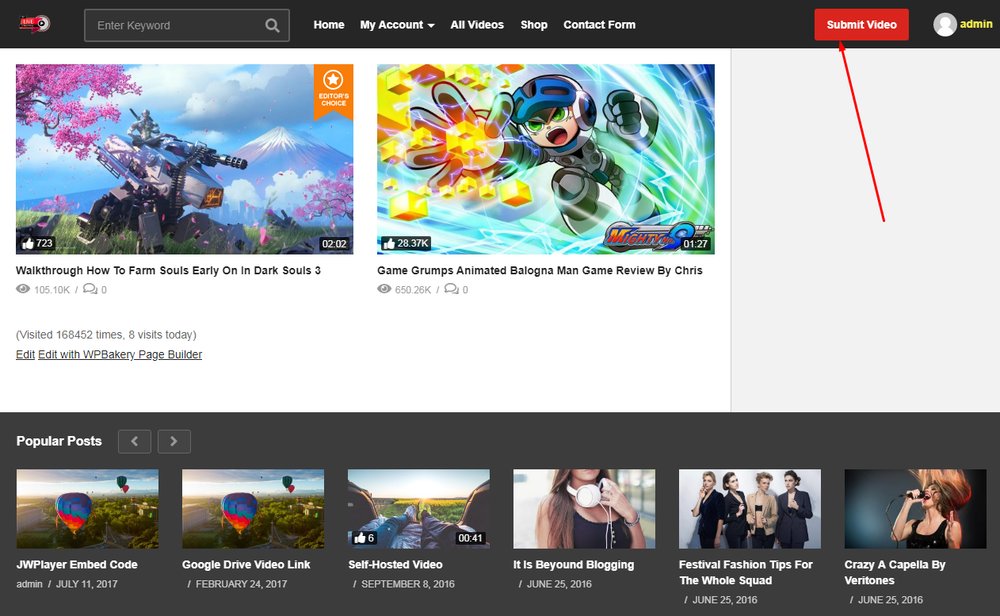Click the 01:27 duration label
This screenshot has width=1000, height=616.
pyautogui.click(x=695, y=244)
